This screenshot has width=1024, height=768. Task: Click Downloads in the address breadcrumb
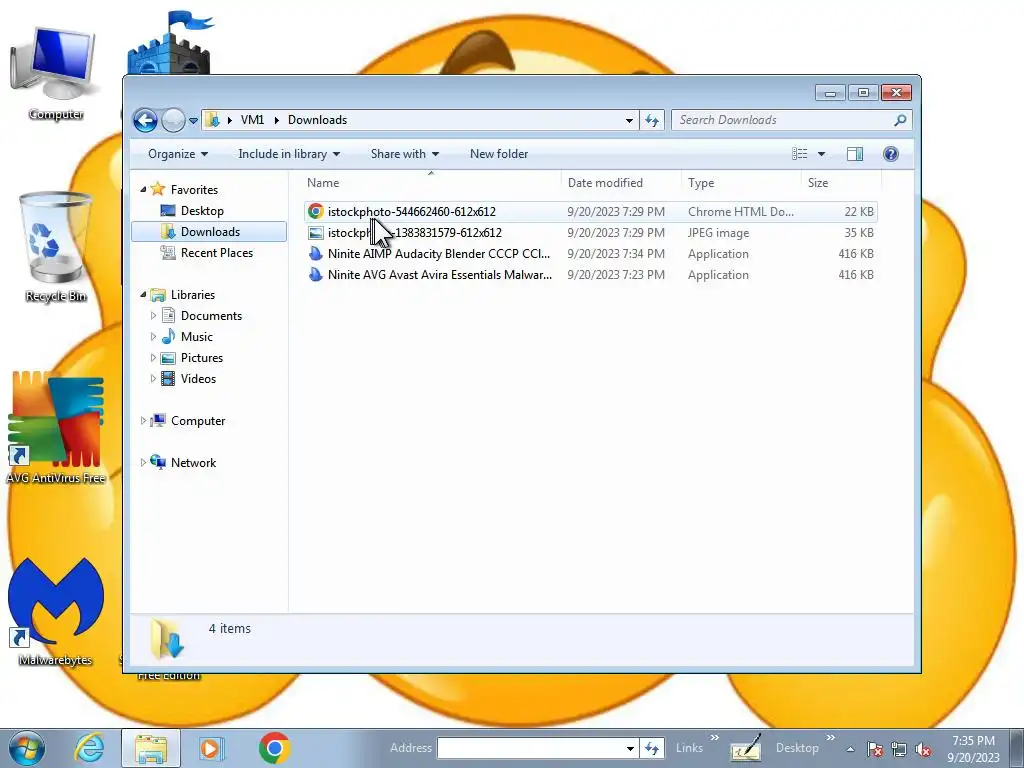coord(317,120)
